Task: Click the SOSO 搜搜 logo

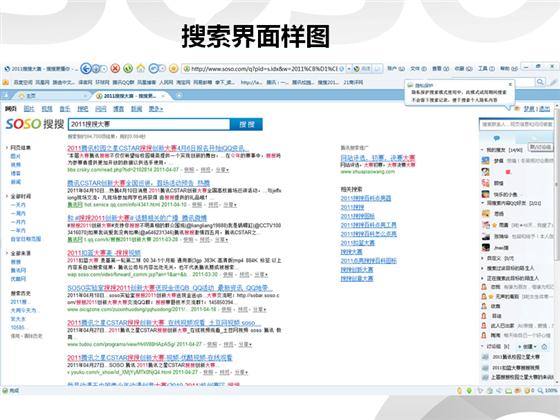Action: click(34, 124)
